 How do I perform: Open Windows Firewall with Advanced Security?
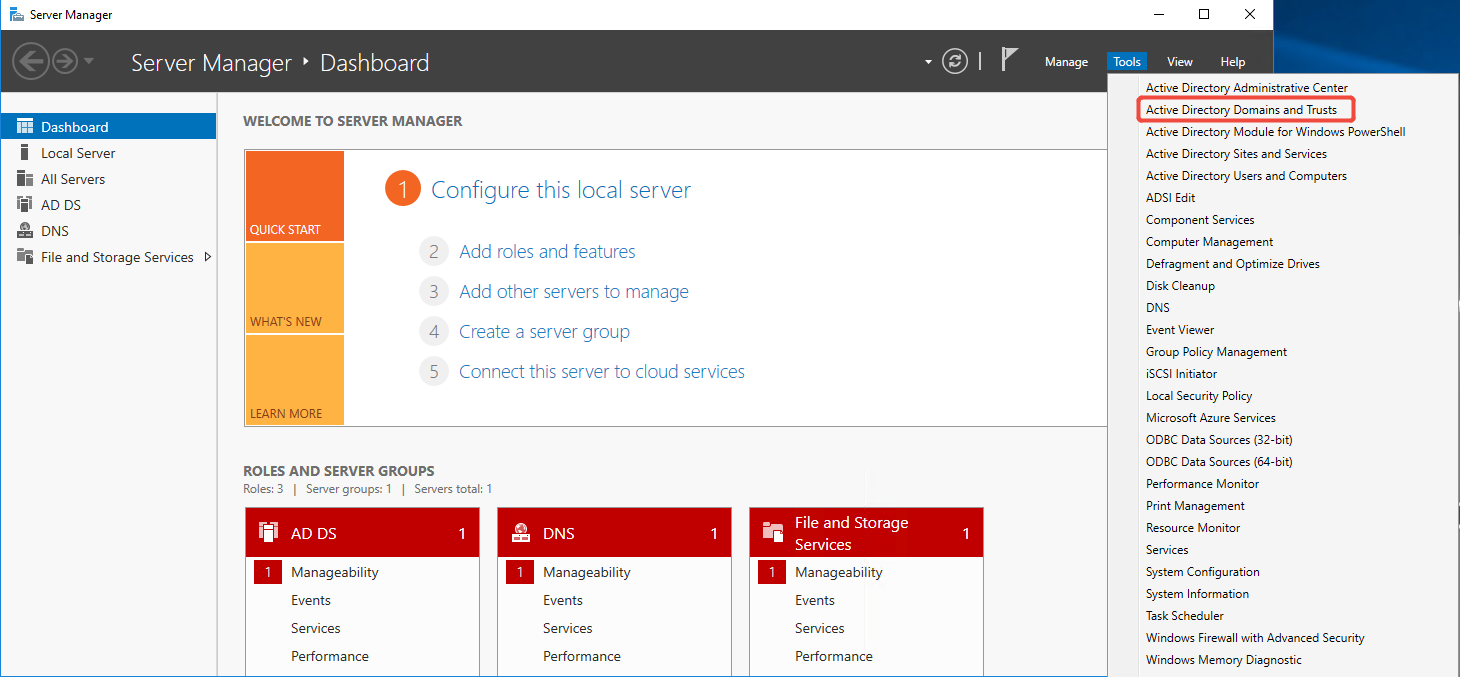[x=1255, y=638]
